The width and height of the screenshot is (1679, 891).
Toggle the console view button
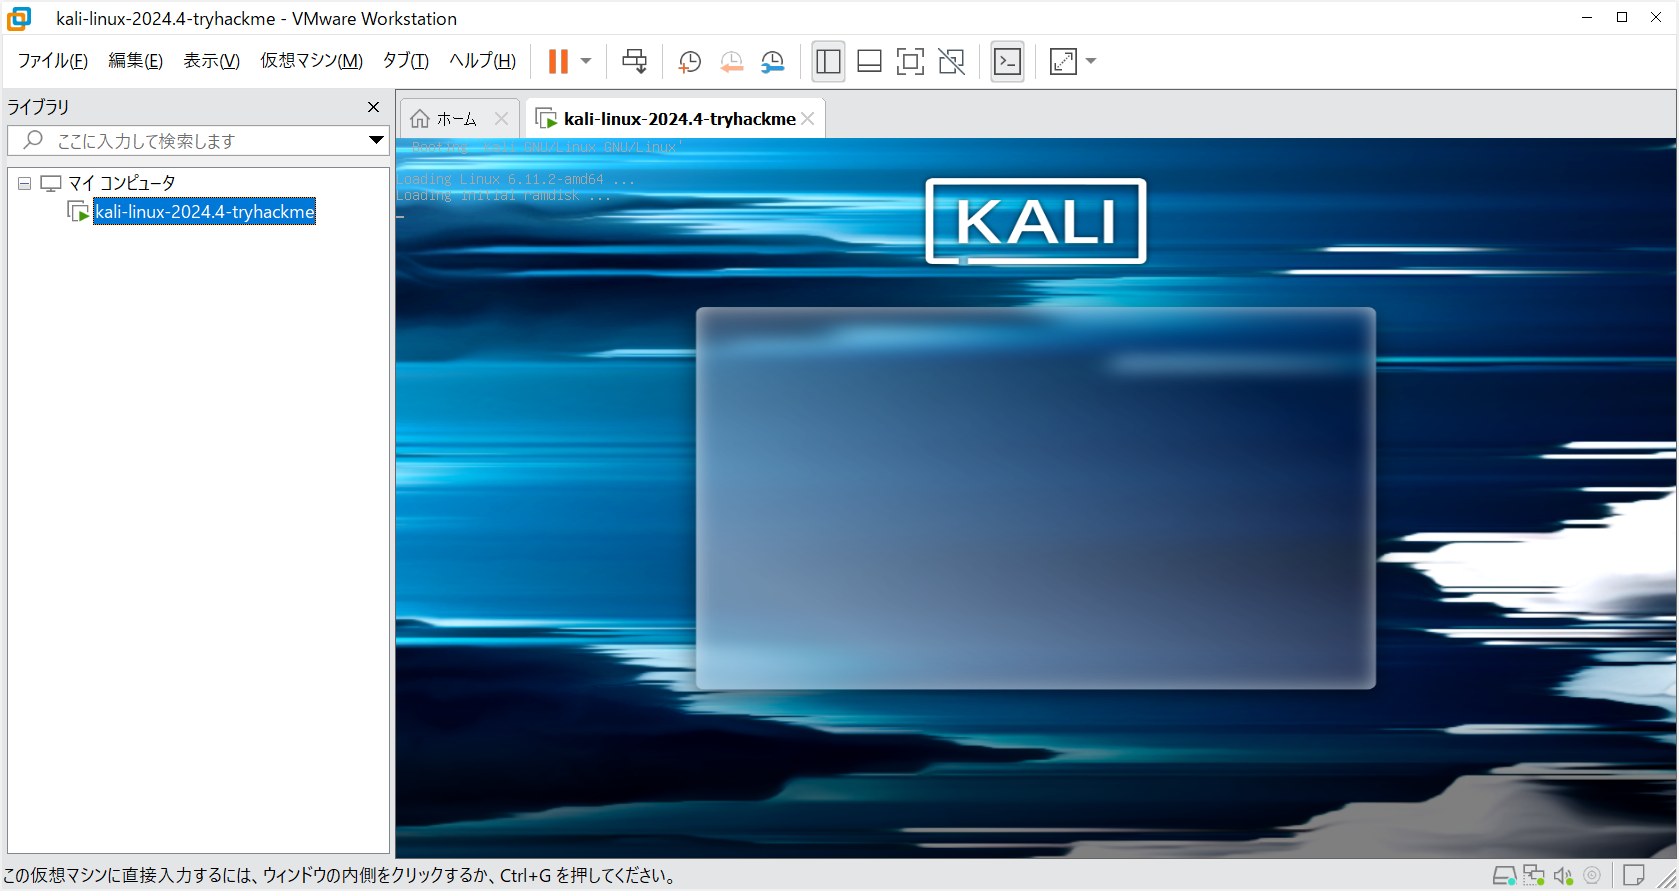point(1007,62)
